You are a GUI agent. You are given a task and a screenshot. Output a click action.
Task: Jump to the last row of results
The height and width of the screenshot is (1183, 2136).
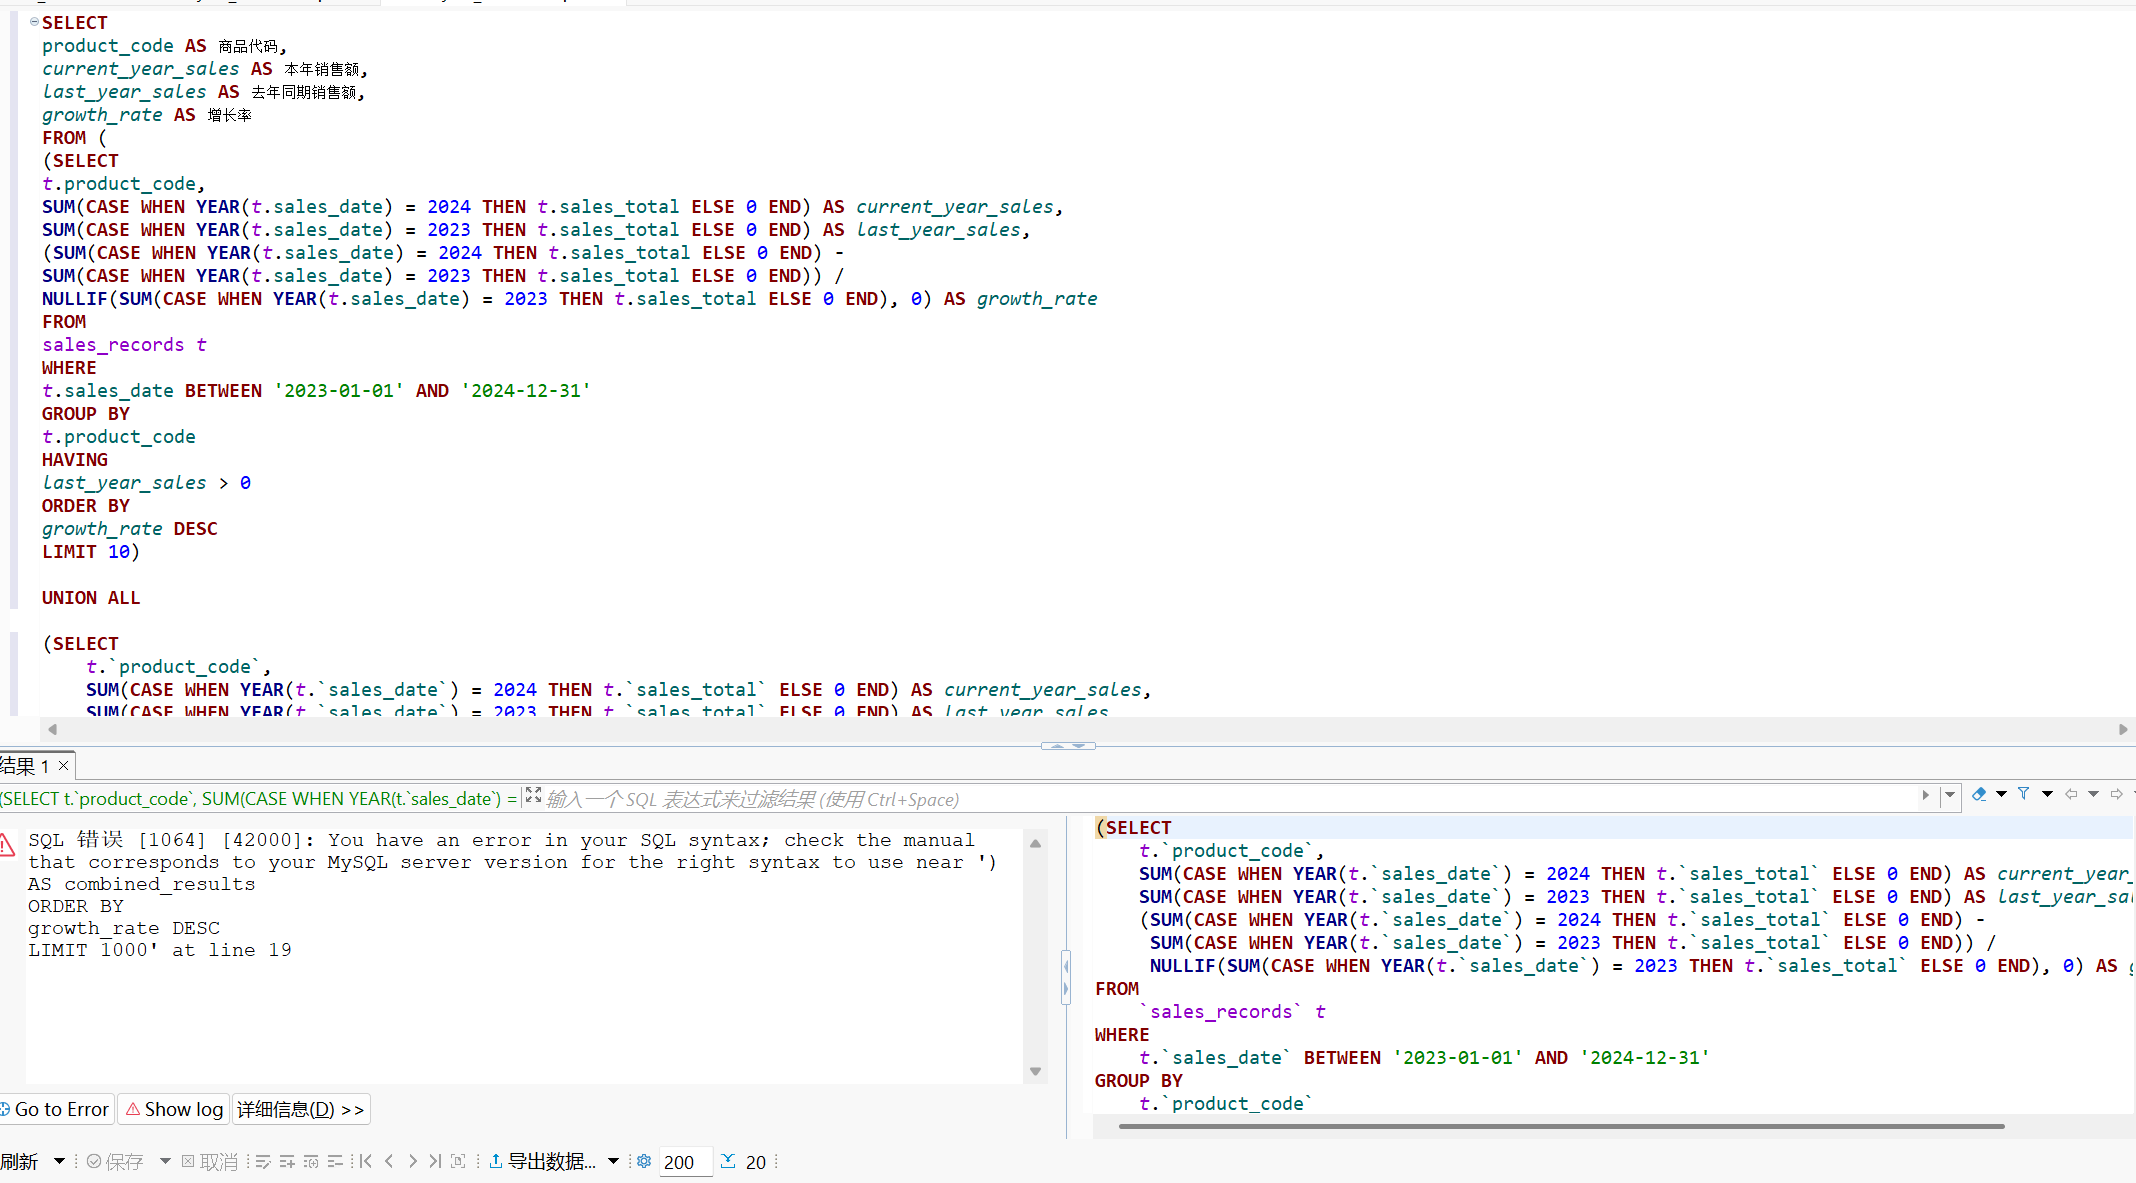[435, 1161]
